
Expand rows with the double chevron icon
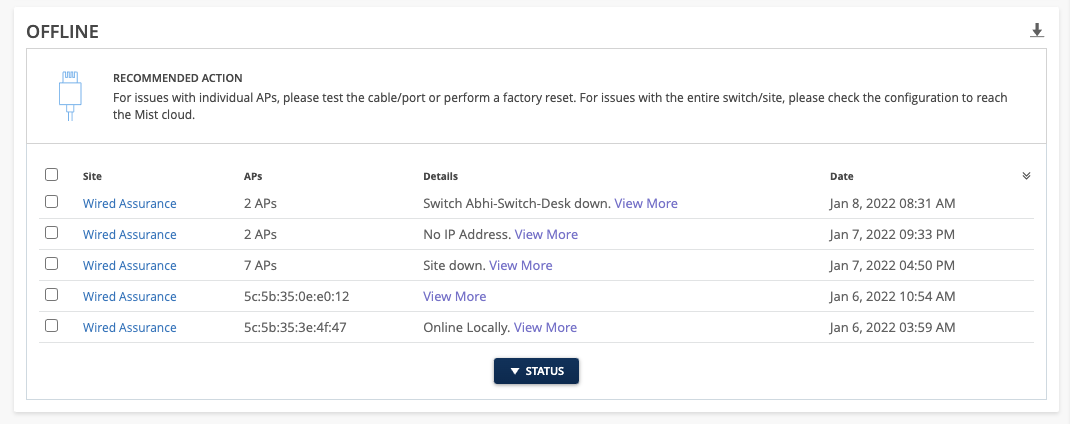point(1026,176)
